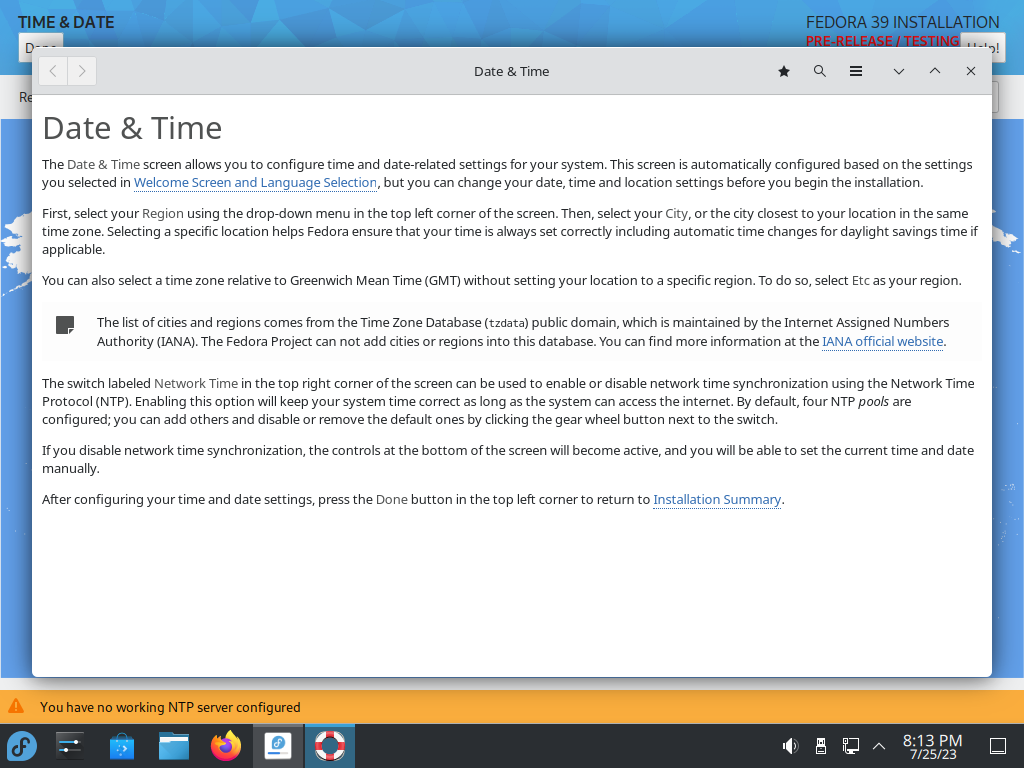Click the 'tzdata' monospace word
This screenshot has height=768, width=1024.
click(507, 323)
